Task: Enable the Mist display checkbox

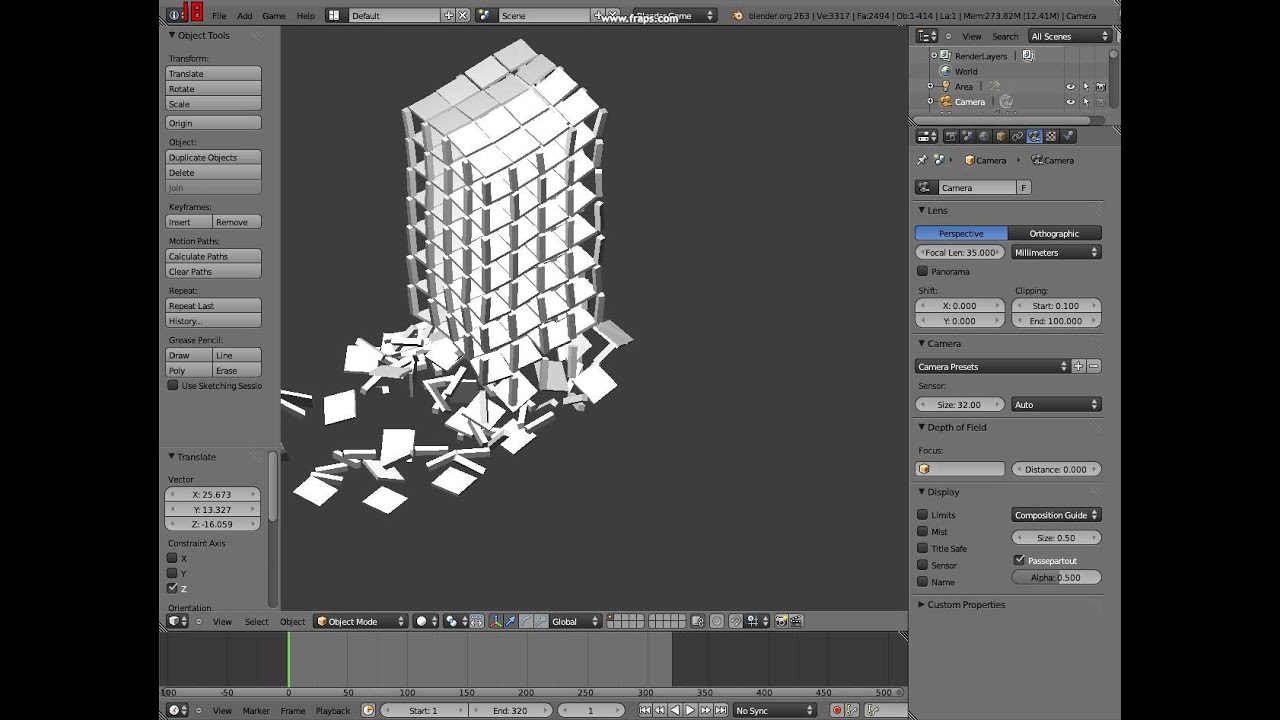Action: 922,531
